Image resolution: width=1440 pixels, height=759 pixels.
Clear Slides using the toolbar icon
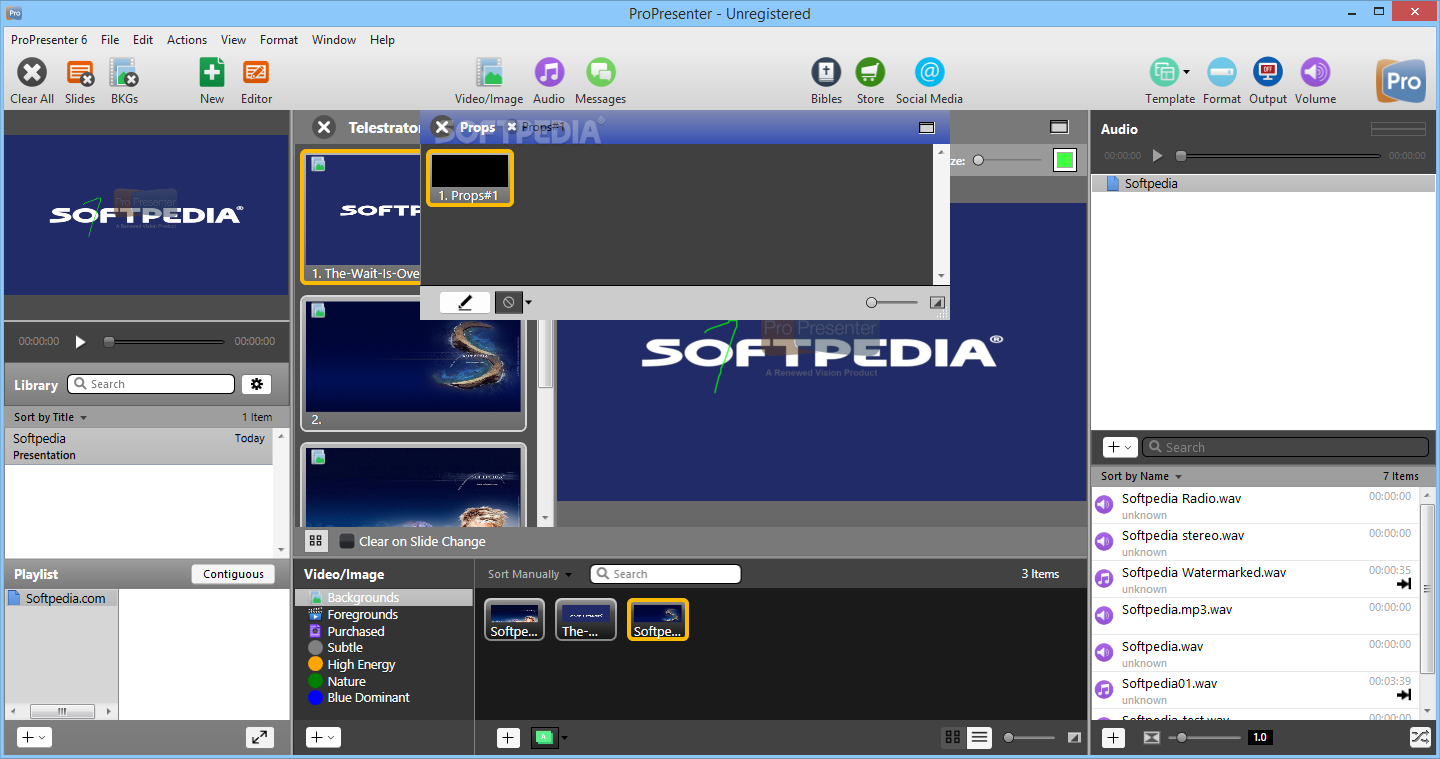[80, 73]
